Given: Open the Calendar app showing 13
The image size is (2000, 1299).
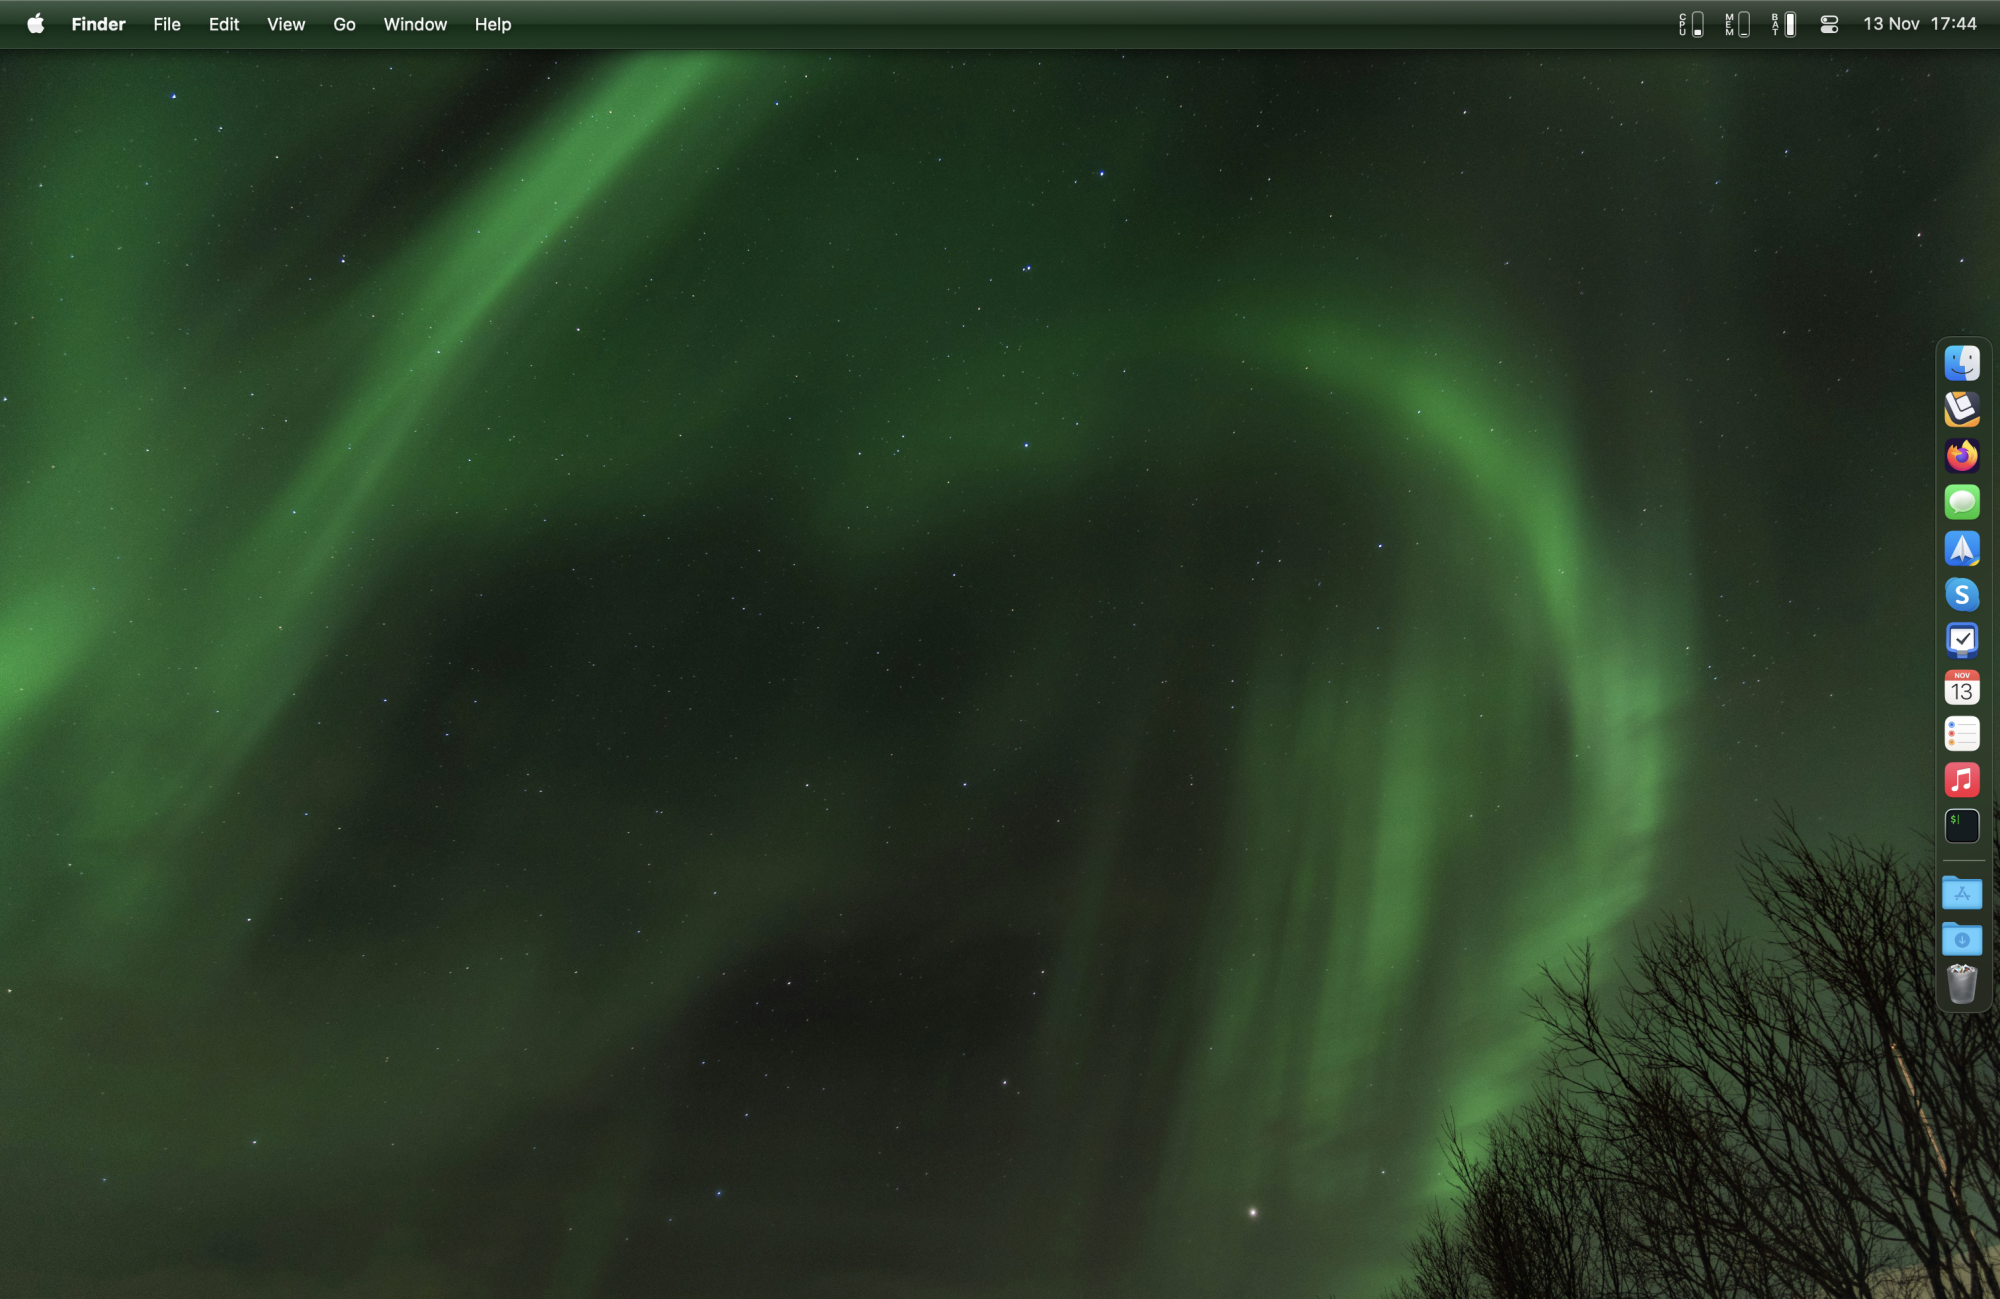Looking at the screenshot, I should pyautogui.click(x=1961, y=687).
